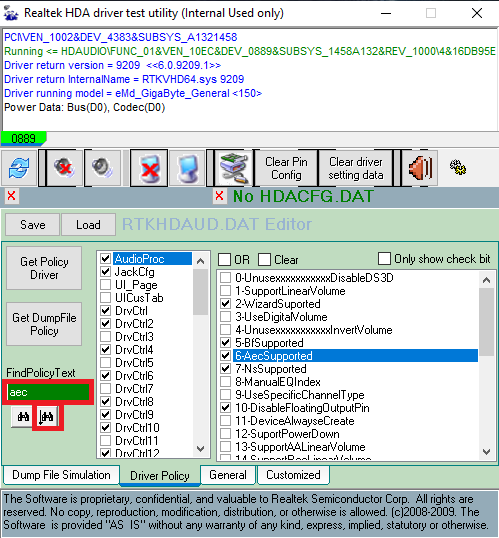Image resolution: width=499 pixels, height=538 pixels.
Task: Click Get Policy Driver button
Action: tap(44, 268)
